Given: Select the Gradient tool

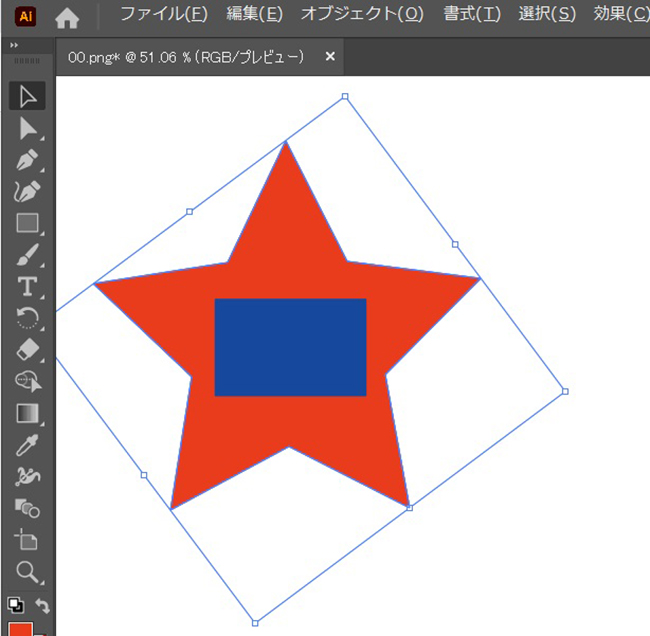Looking at the screenshot, I should pyautogui.click(x=27, y=413).
